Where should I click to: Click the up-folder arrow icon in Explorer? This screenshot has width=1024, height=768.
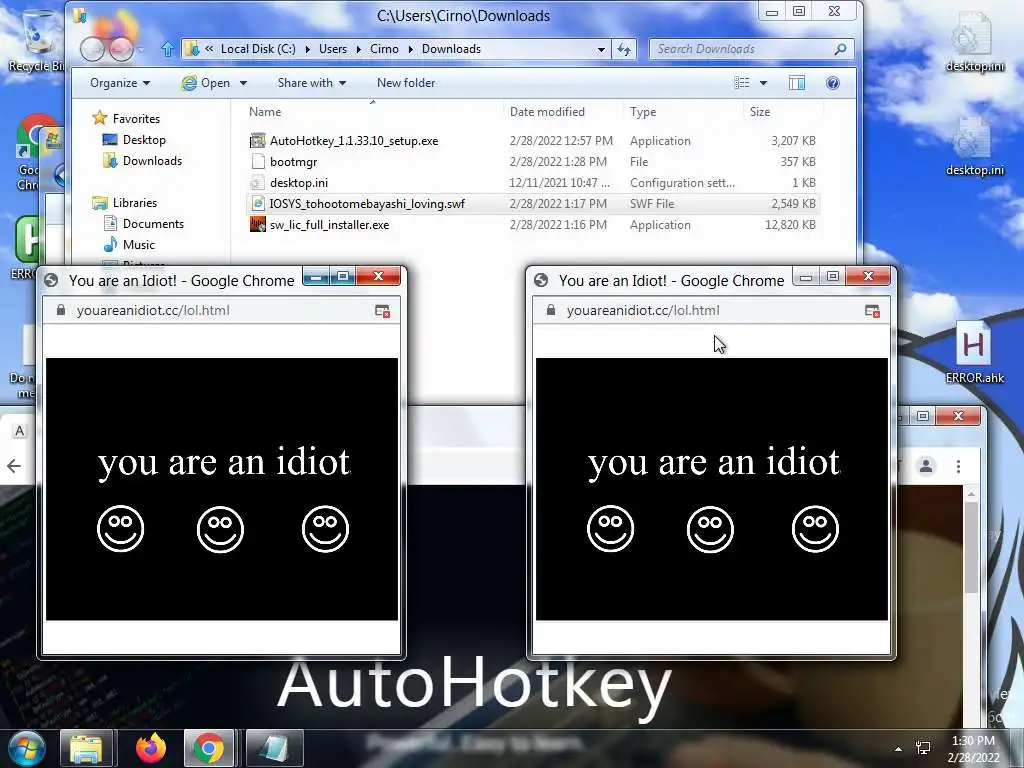pyautogui.click(x=168, y=49)
